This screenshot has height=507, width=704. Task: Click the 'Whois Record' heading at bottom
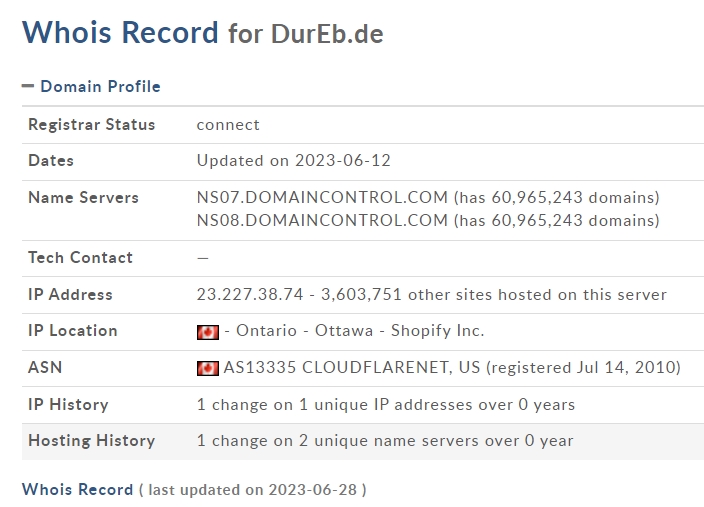[77, 489]
